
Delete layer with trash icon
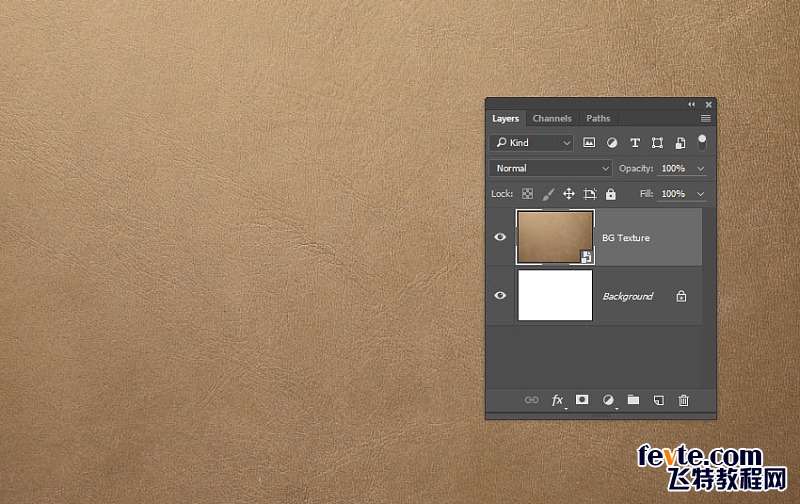click(684, 400)
